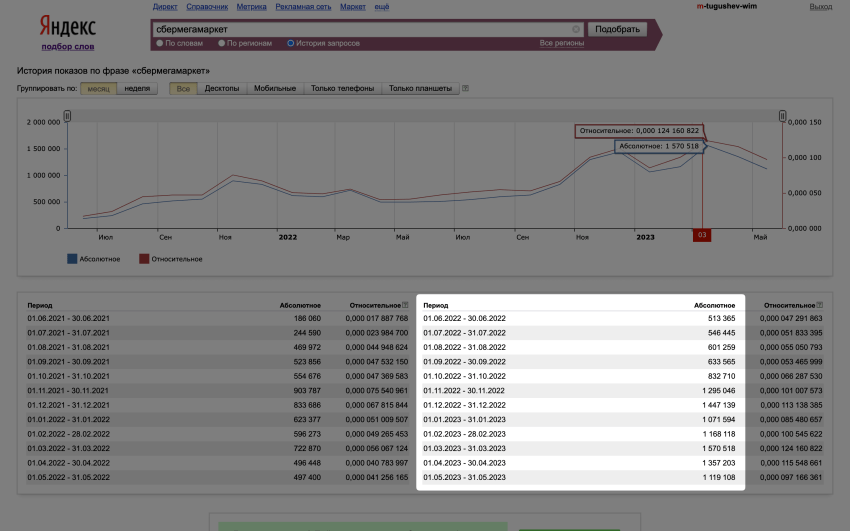
Task: Click the Яндекс logo
Action: 68,27
